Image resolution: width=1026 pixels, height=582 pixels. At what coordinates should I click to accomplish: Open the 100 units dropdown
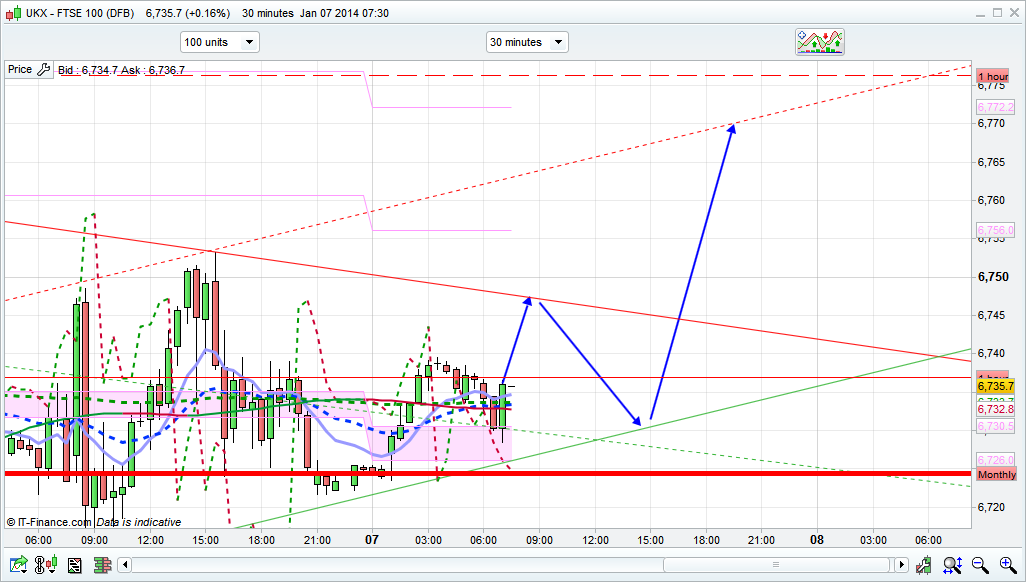(219, 42)
